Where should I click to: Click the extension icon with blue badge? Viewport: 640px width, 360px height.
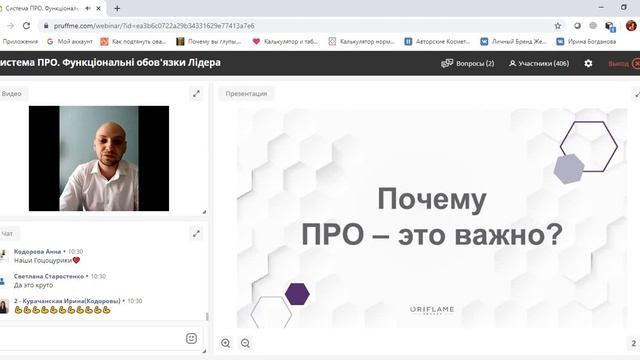coord(610,26)
